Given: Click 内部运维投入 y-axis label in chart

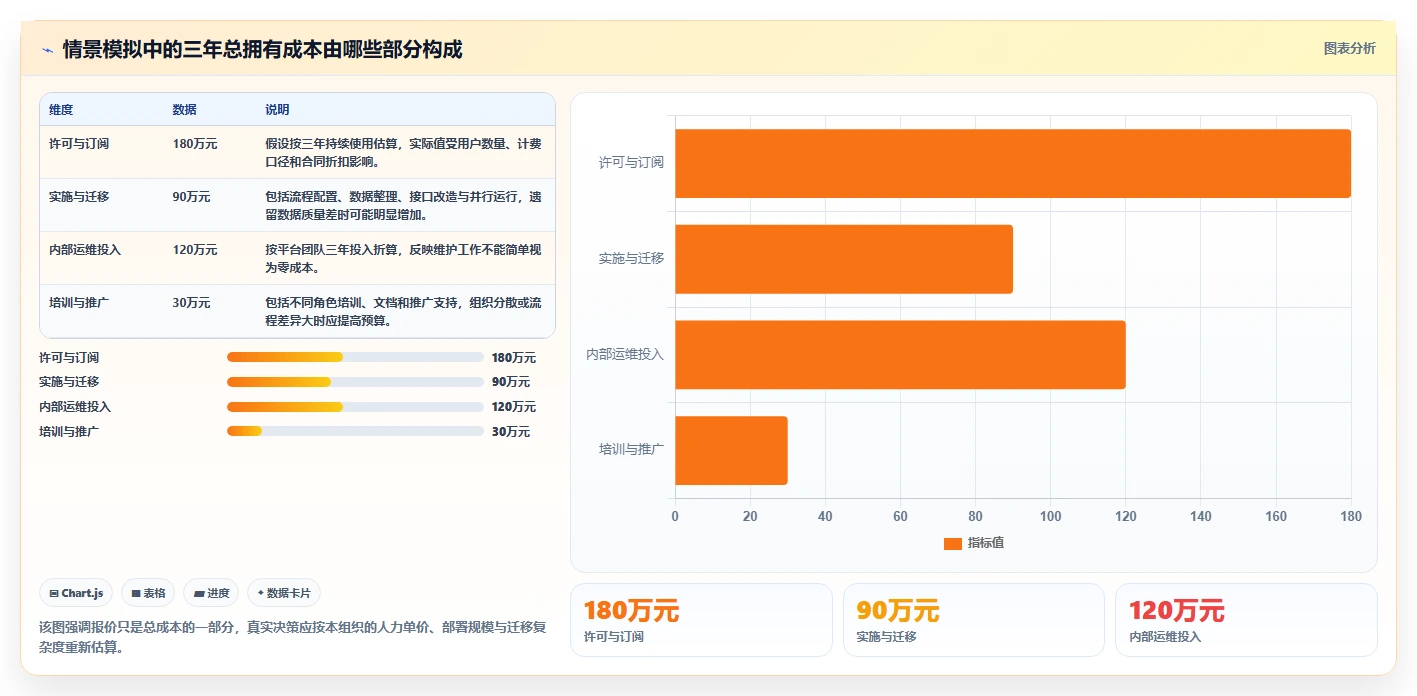Looking at the screenshot, I should (625, 355).
